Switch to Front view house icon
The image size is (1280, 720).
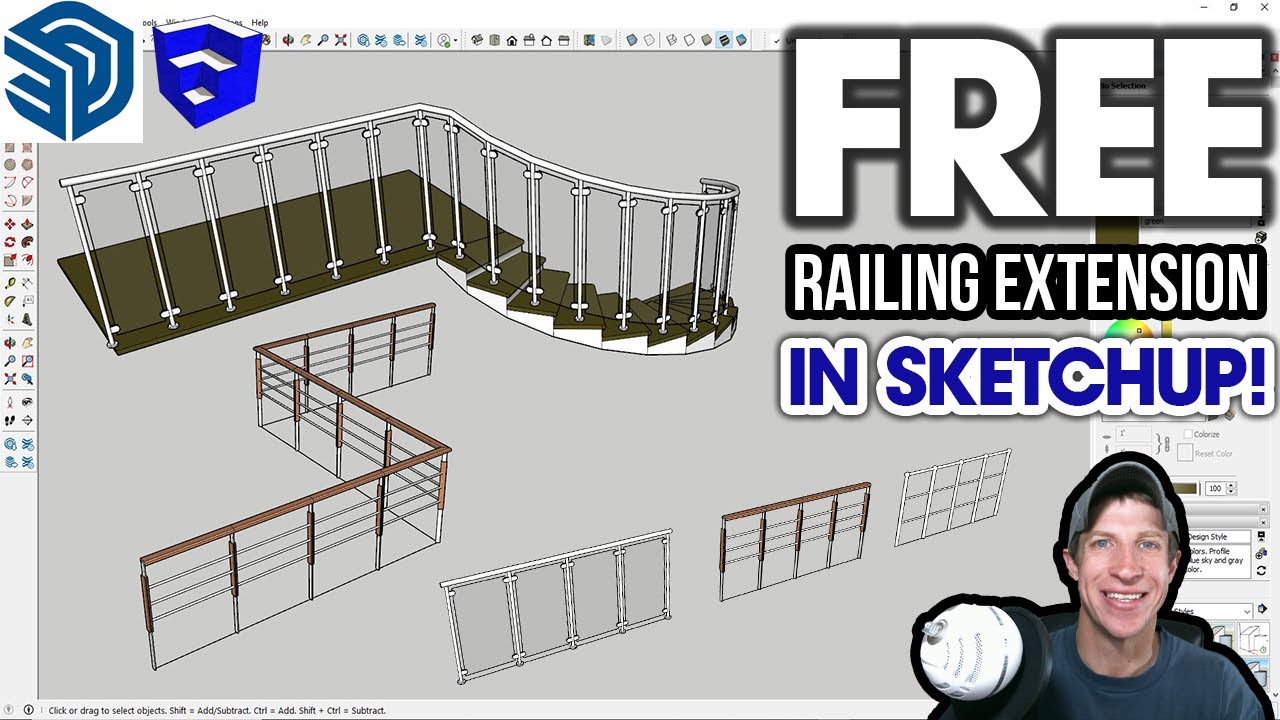(512, 40)
